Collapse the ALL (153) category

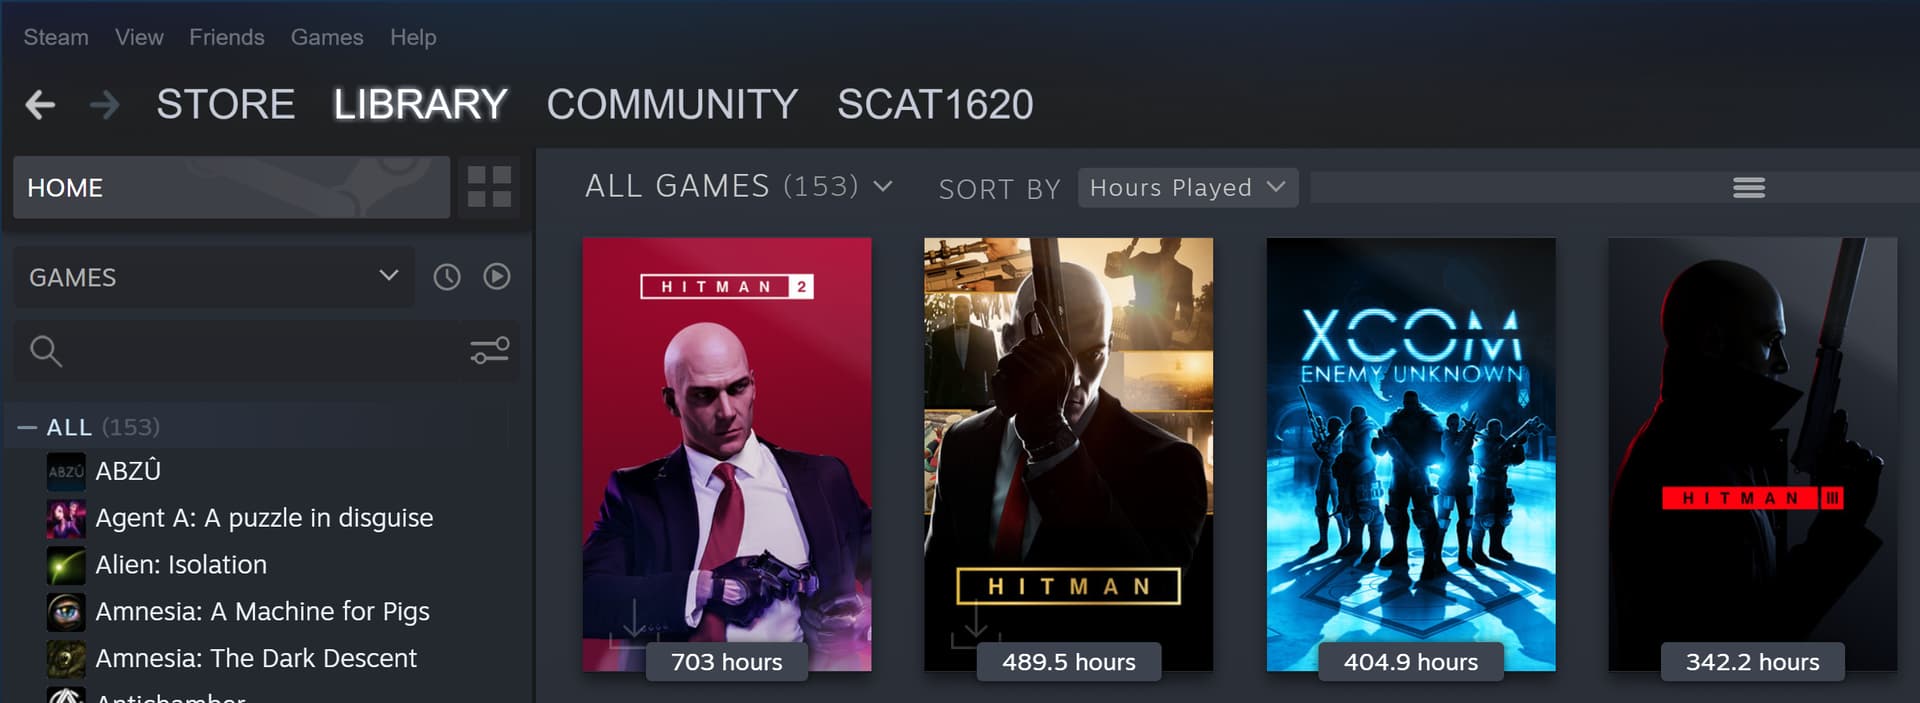coord(27,428)
